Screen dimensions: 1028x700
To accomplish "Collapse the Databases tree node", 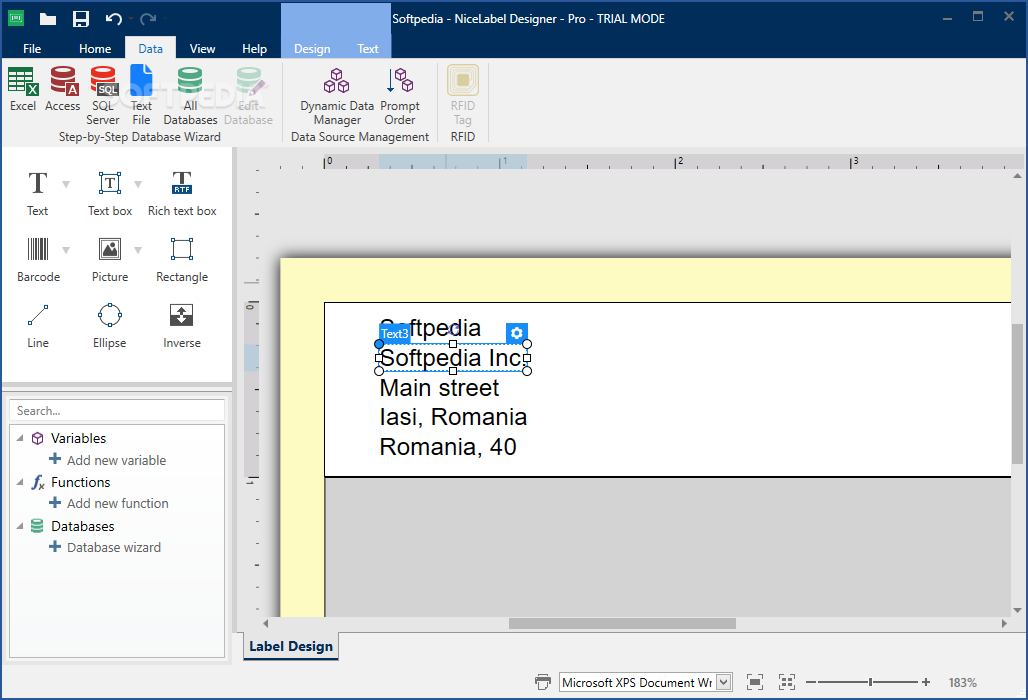I will click(20, 526).
